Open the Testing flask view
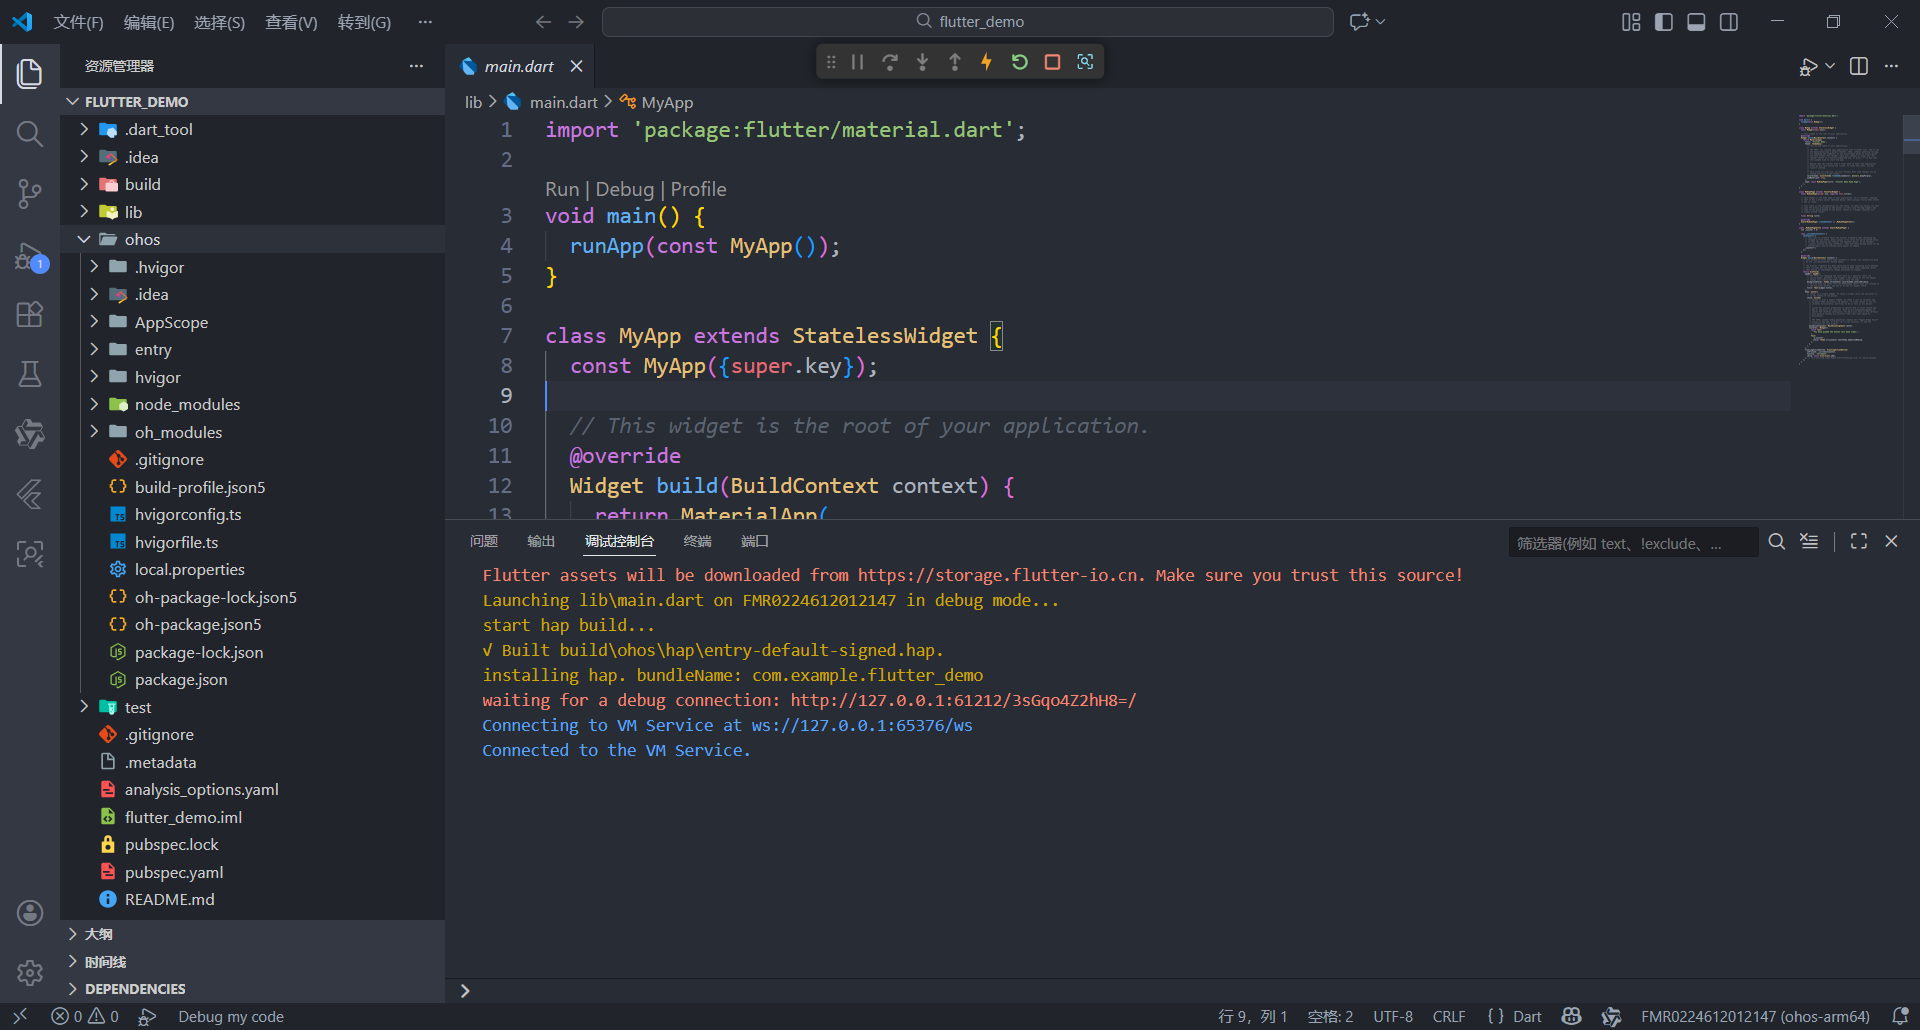This screenshot has height=1030, width=1920. click(x=30, y=374)
